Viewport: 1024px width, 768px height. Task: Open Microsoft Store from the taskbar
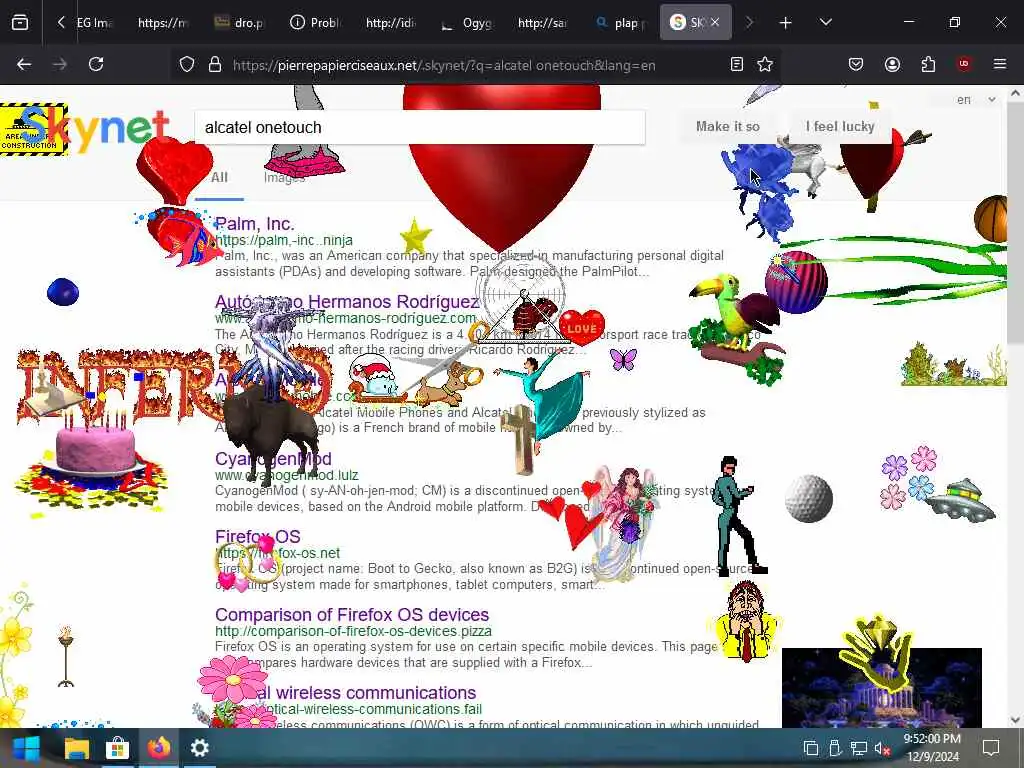pyautogui.click(x=118, y=748)
